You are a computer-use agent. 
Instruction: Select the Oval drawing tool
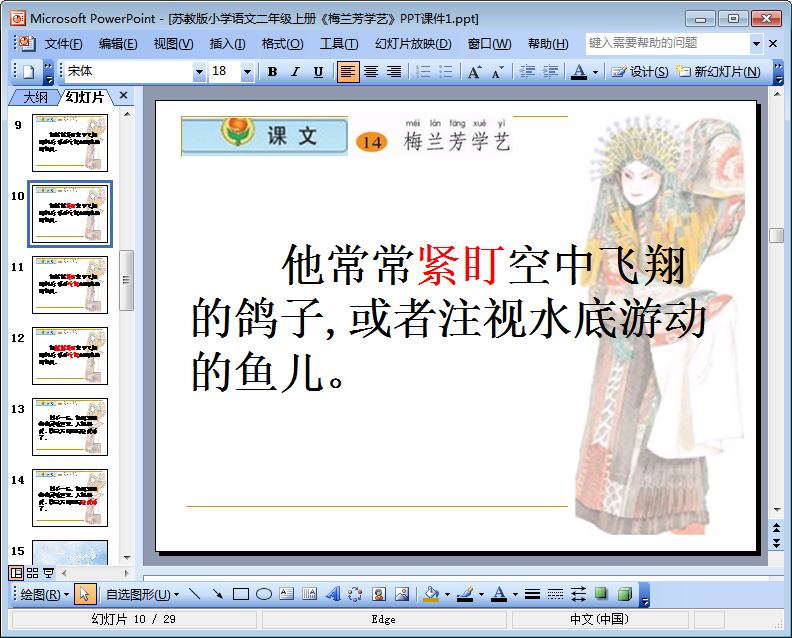pyautogui.click(x=264, y=594)
